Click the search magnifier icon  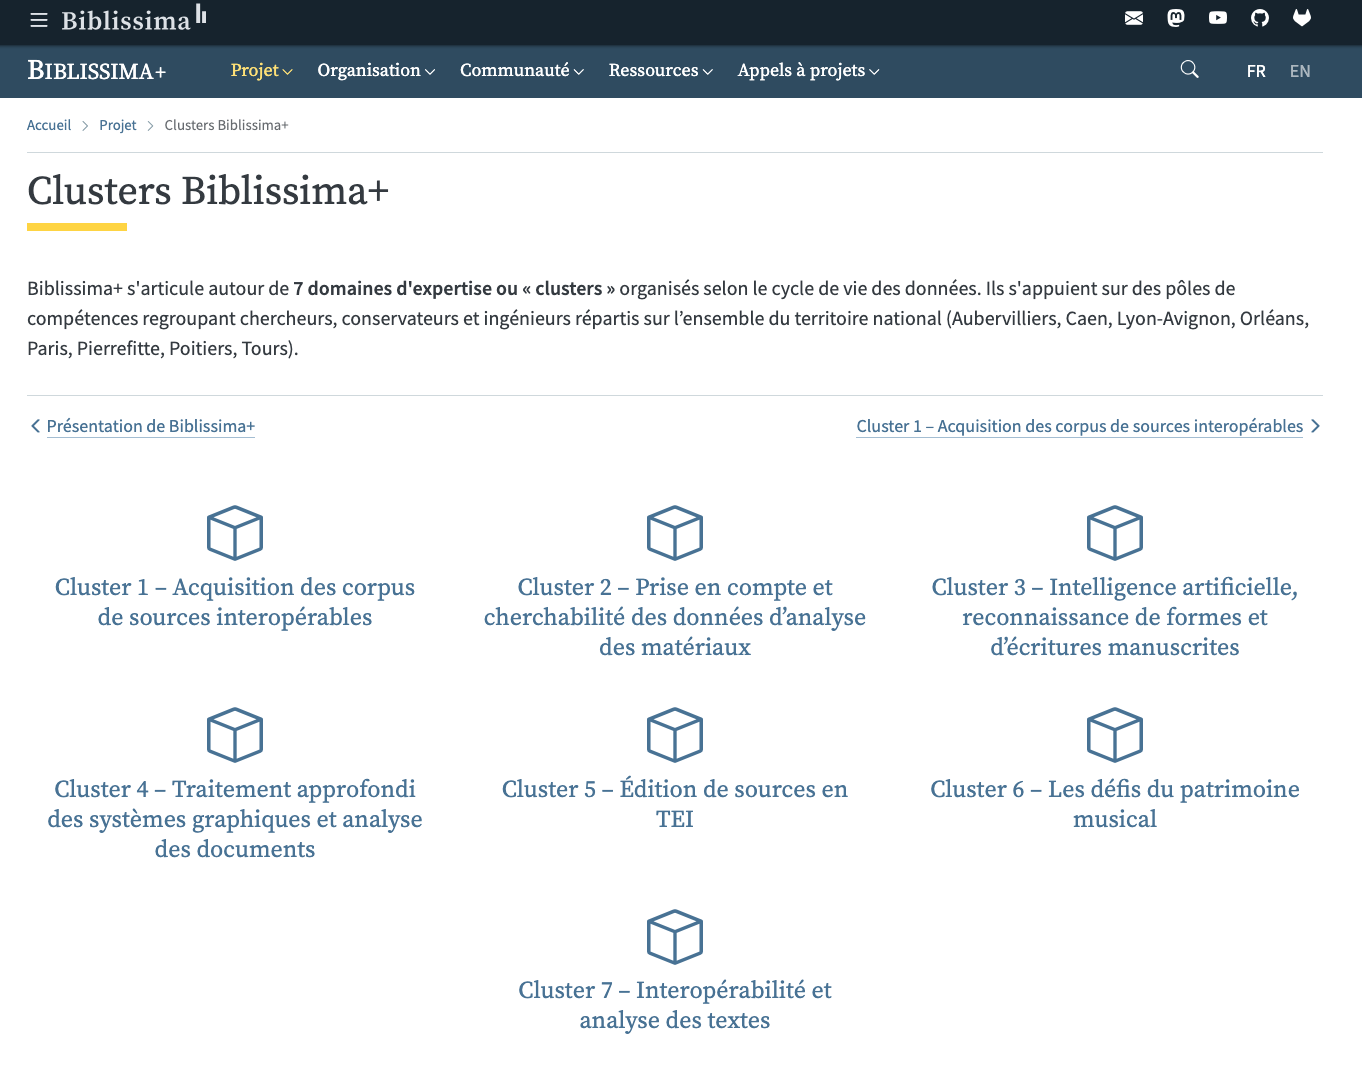pyautogui.click(x=1189, y=70)
